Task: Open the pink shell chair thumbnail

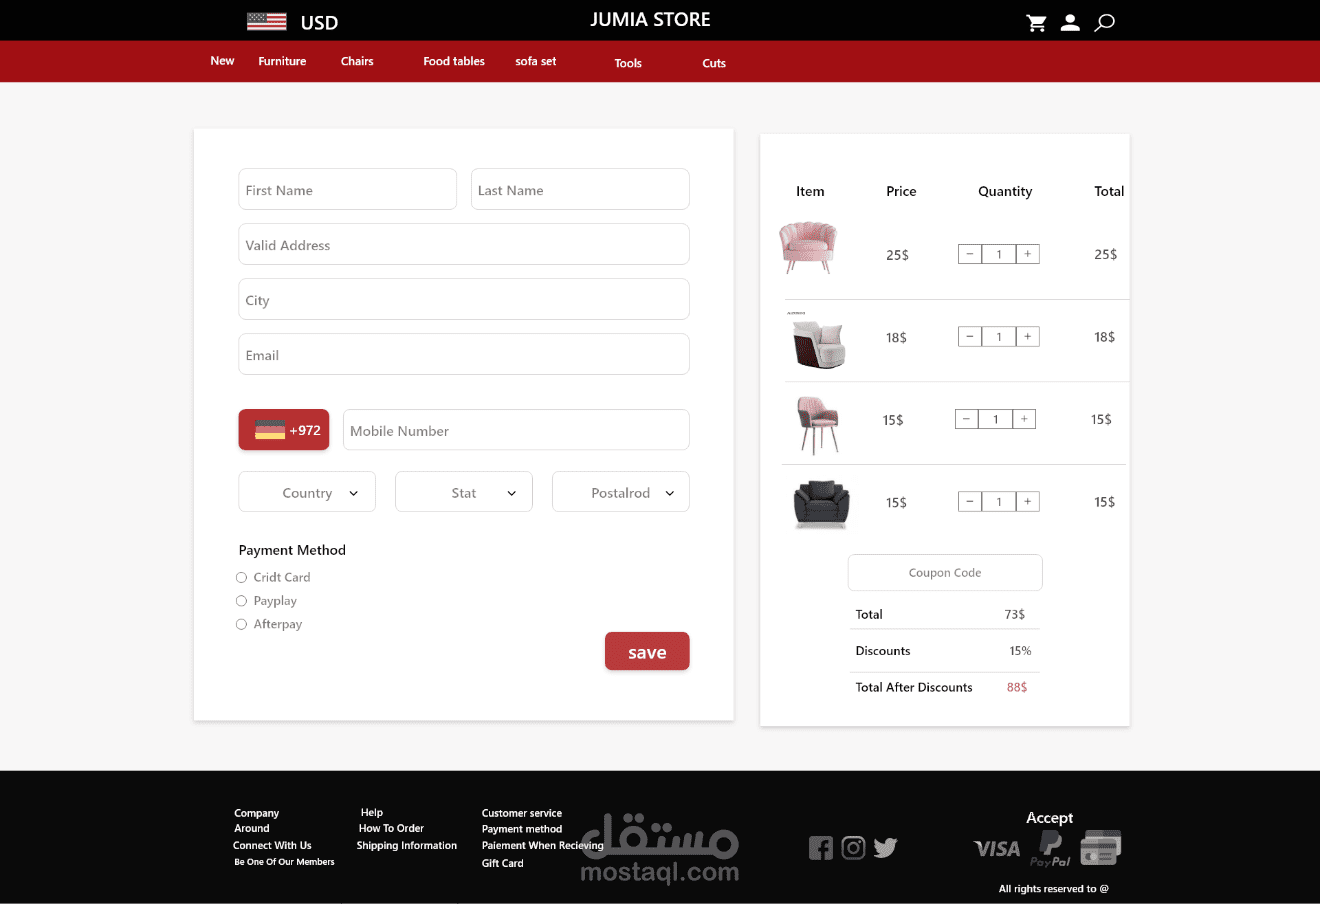Action: click(808, 248)
